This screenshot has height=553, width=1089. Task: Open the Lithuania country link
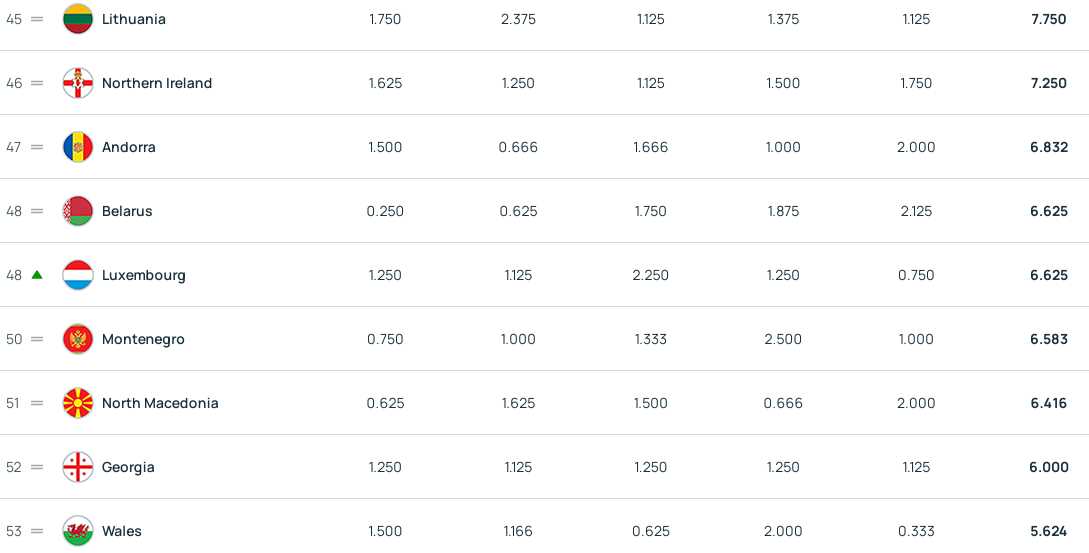pos(134,19)
